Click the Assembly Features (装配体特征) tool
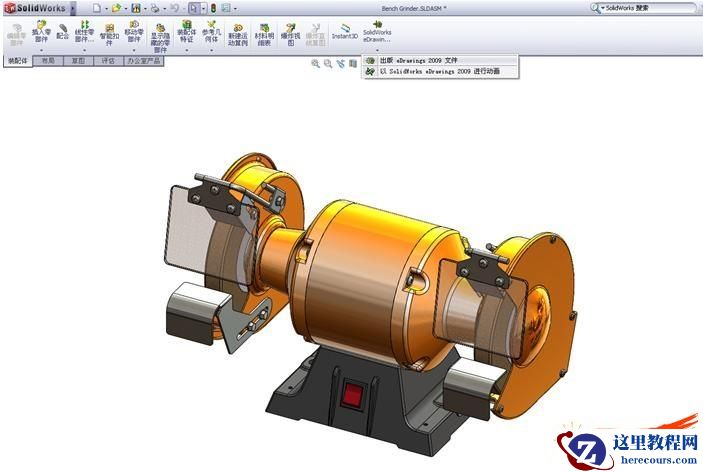 tap(187, 32)
